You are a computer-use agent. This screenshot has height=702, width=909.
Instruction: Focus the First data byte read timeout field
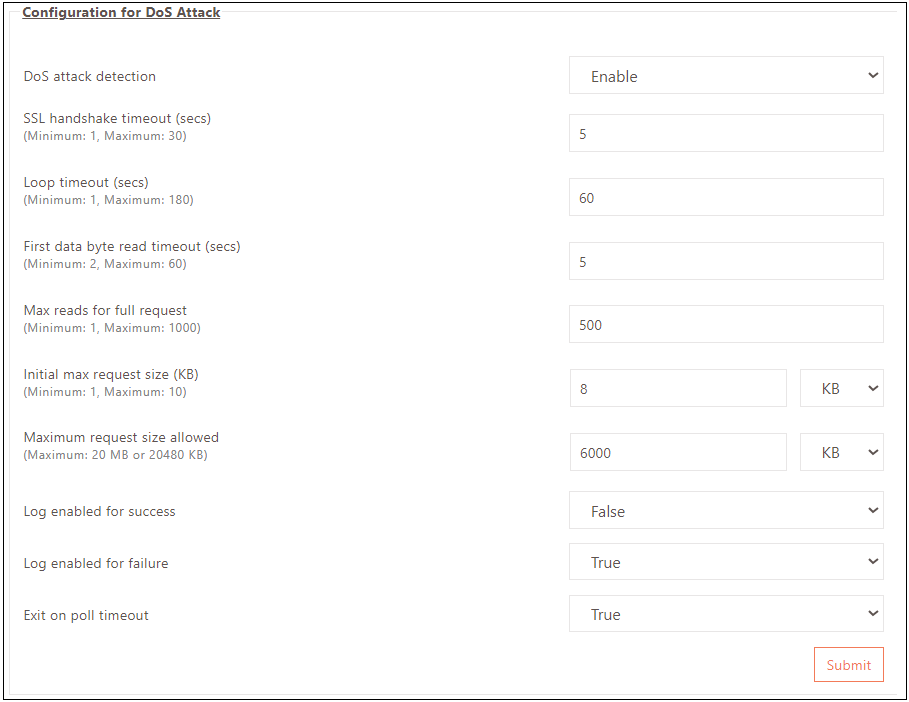[x=726, y=262]
